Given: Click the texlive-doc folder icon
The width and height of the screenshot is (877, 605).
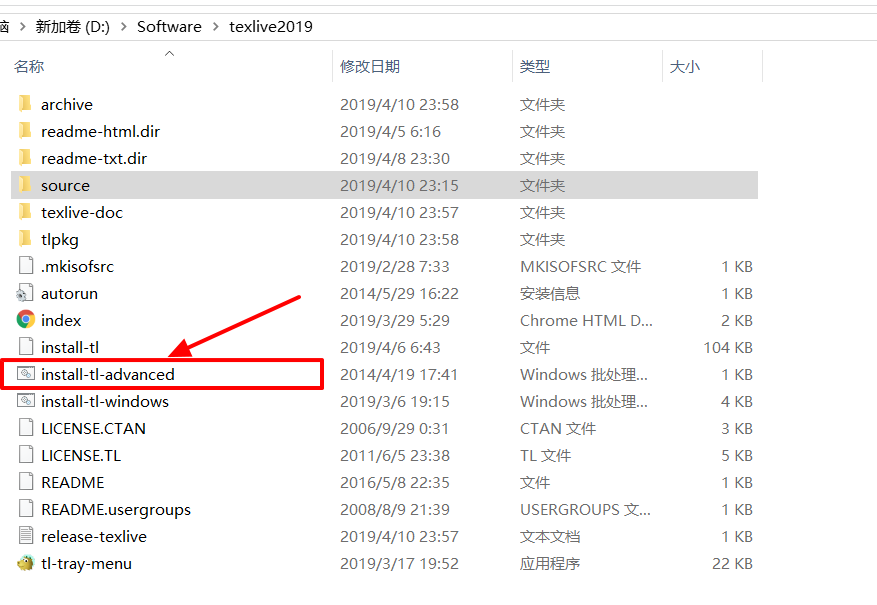Looking at the screenshot, I should (25, 212).
